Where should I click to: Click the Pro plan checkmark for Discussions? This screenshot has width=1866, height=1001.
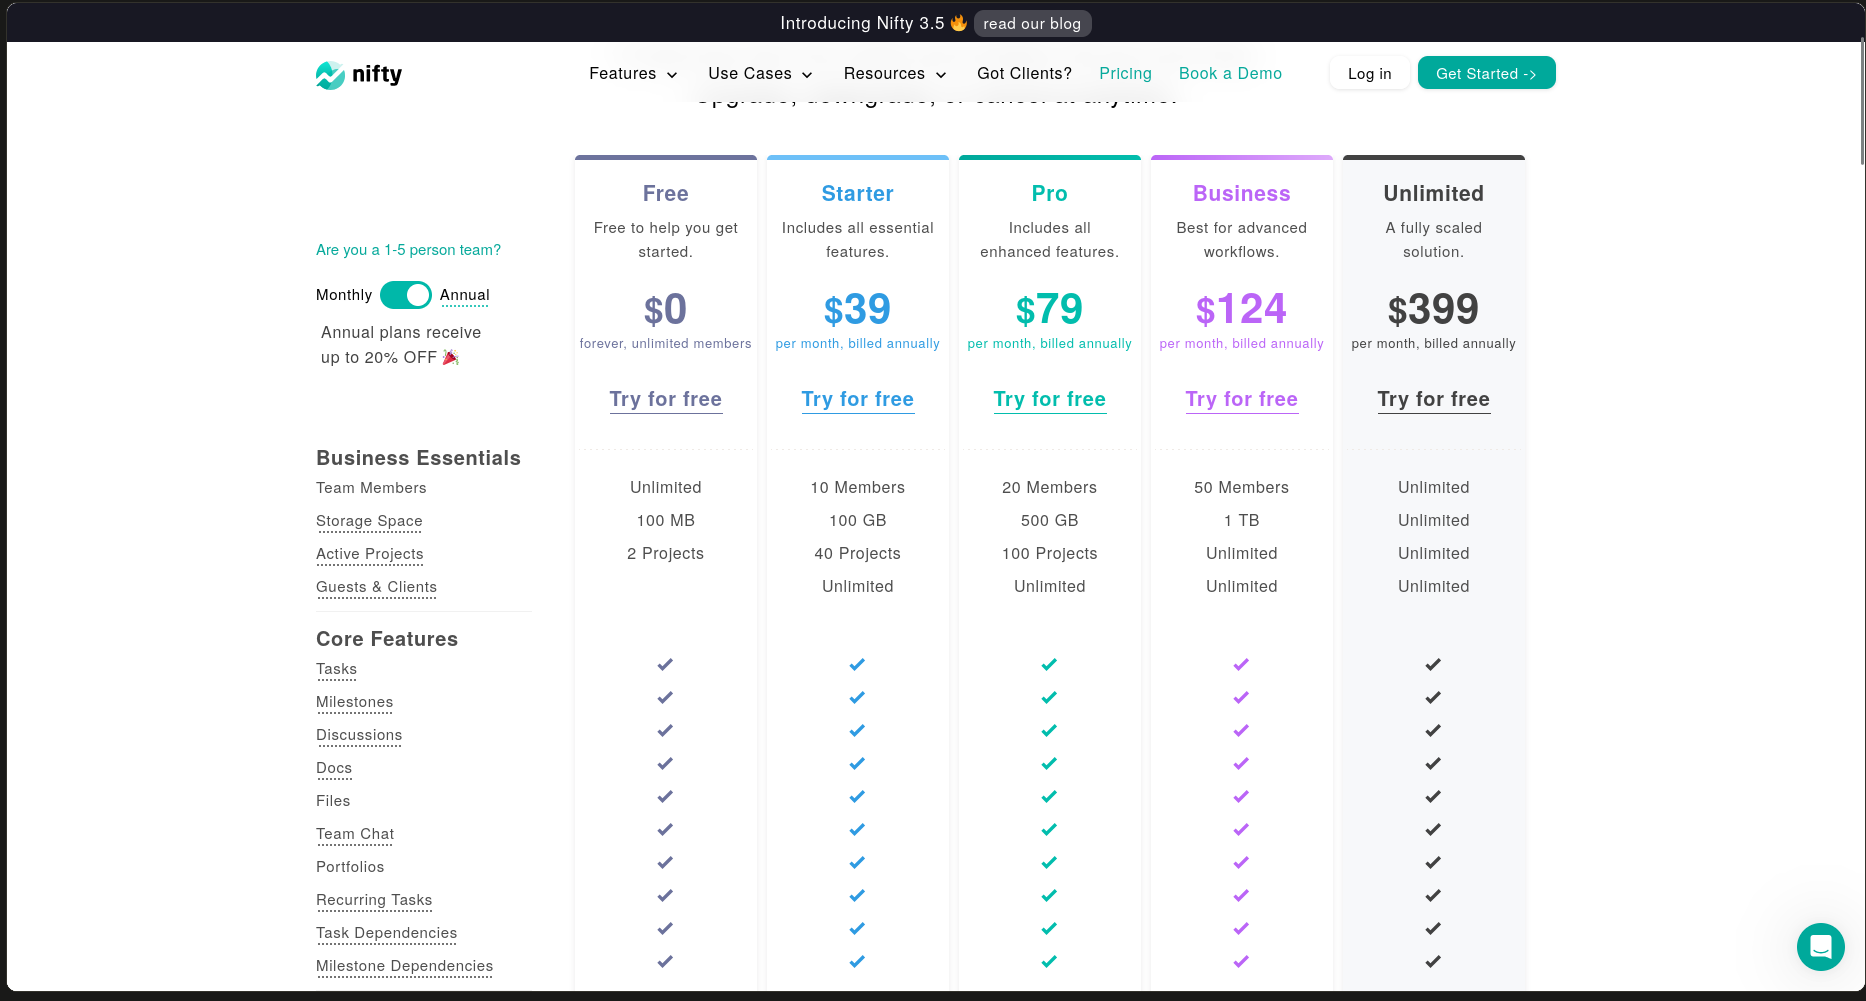(x=1049, y=730)
